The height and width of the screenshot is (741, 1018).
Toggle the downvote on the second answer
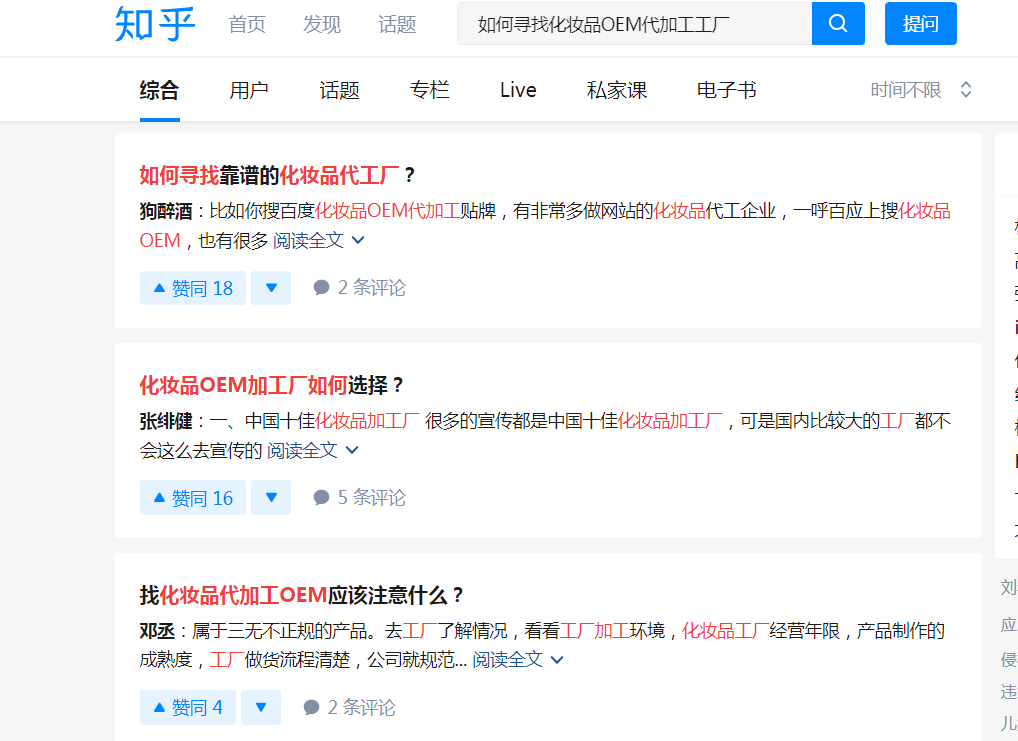(270, 497)
